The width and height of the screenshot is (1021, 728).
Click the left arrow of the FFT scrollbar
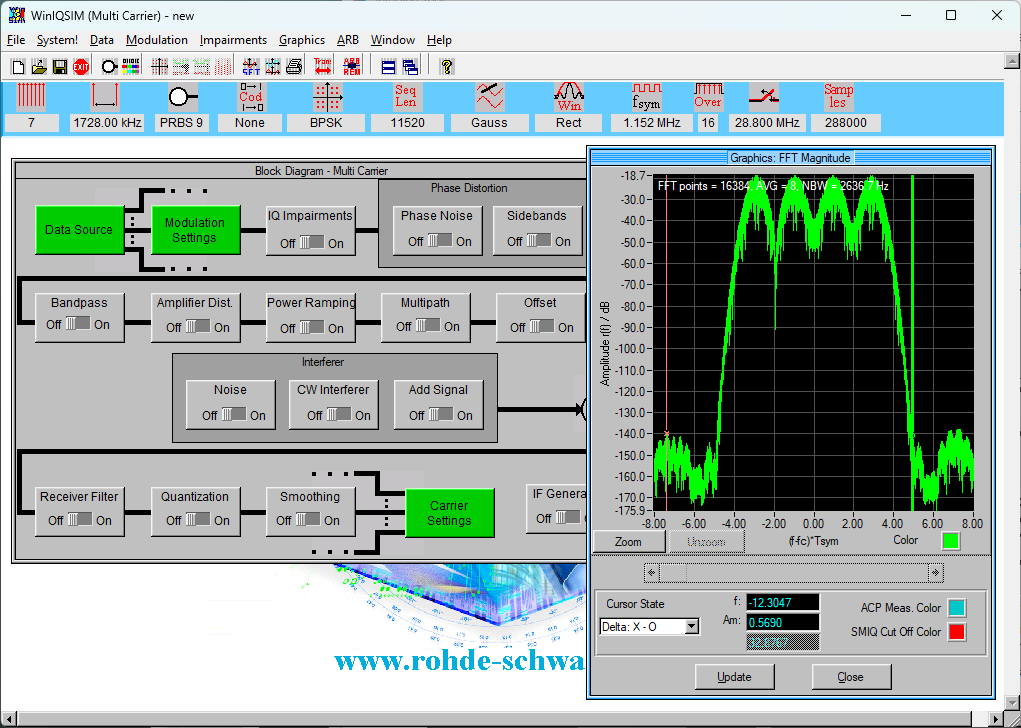pyautogui.click(x=652, y=572)
